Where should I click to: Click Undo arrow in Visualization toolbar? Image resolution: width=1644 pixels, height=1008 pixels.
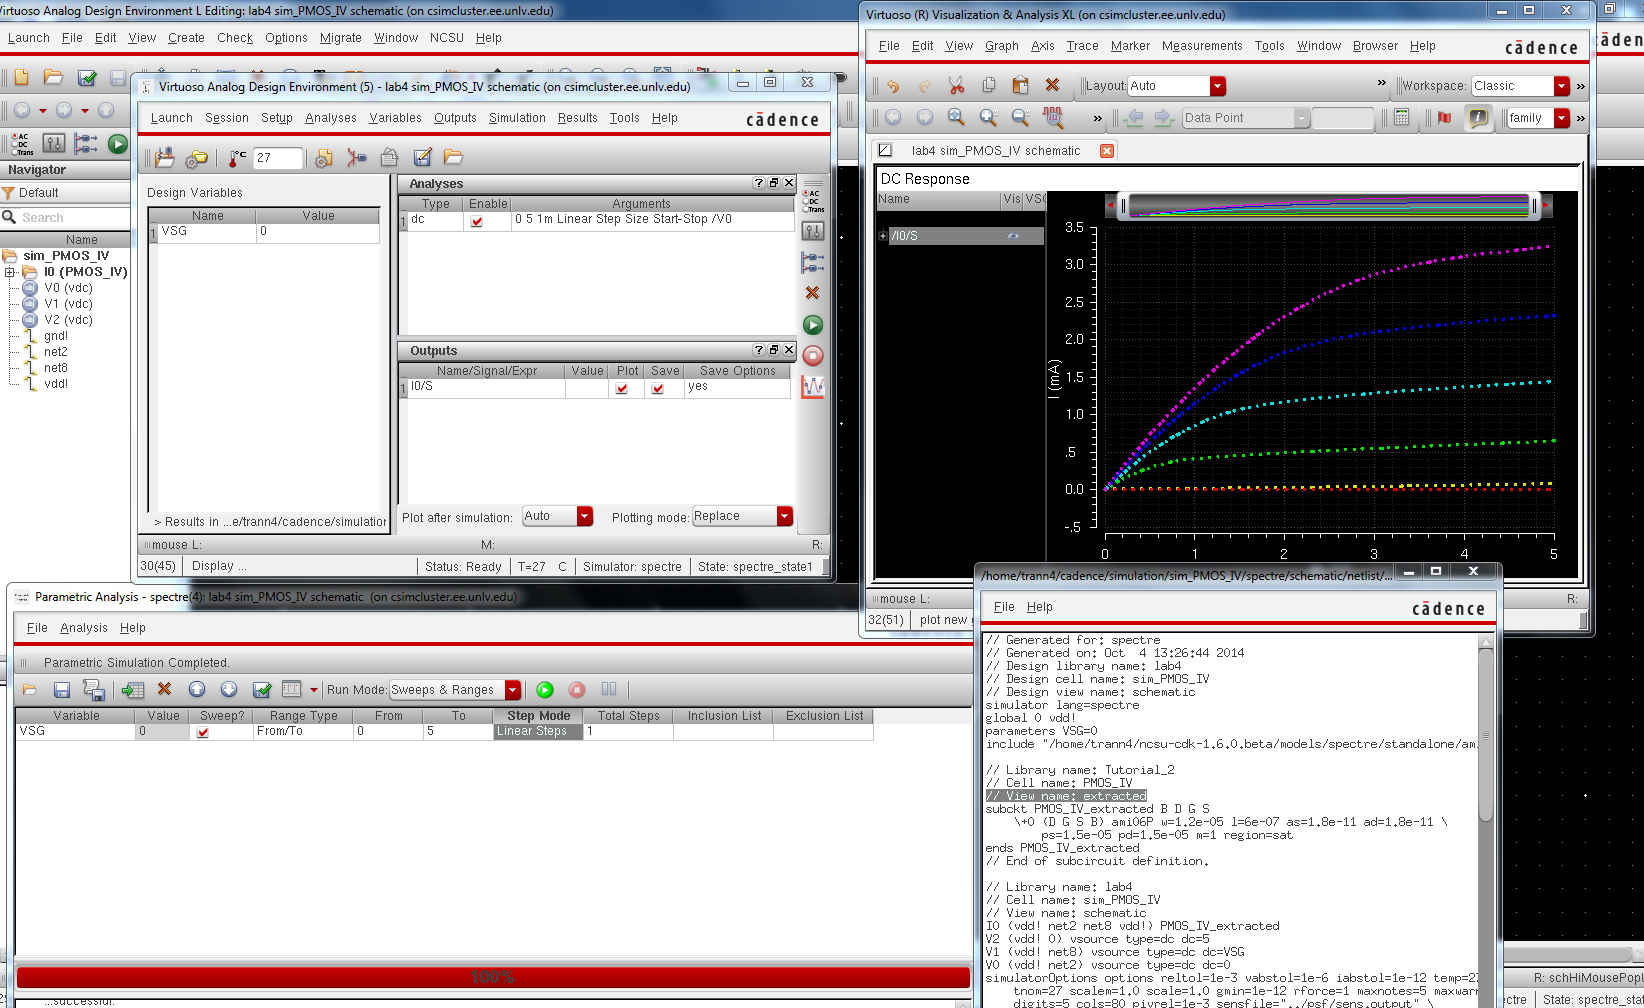coord(892,86)
